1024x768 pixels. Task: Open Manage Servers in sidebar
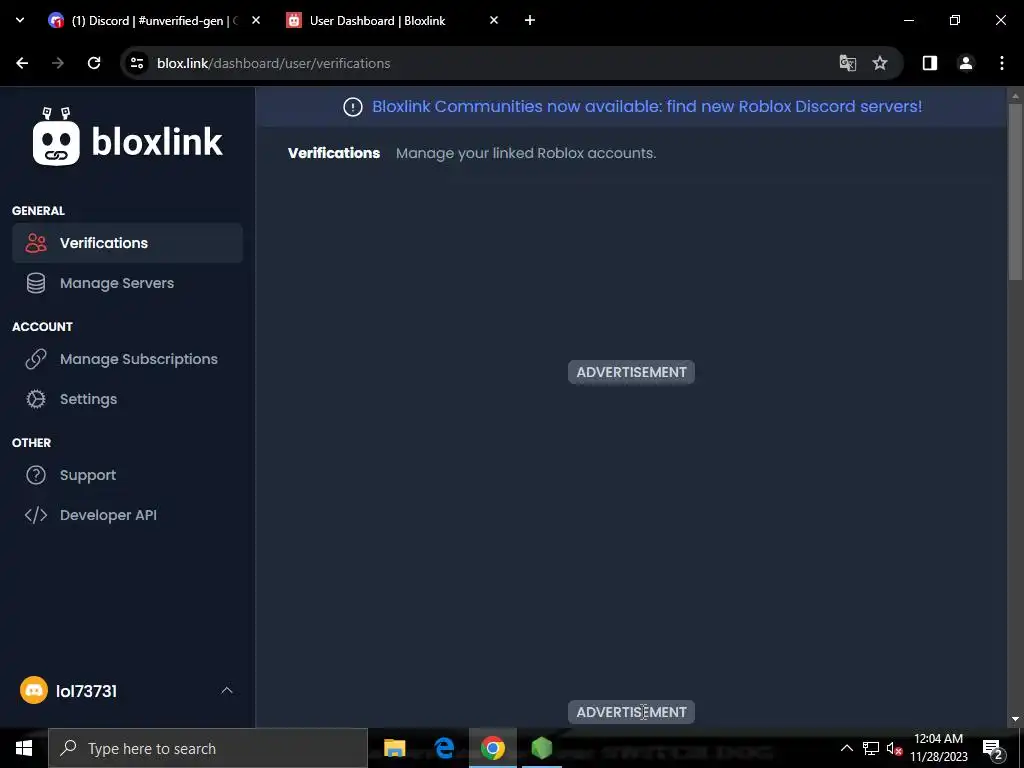tap(127, 283)
